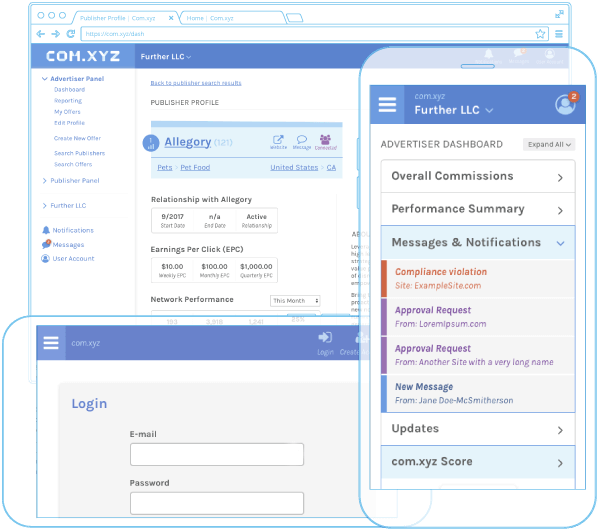This screenshot has height=530, width=600.
Task: Click the Allegory publisher name link
Action: [x=188, y=142]
